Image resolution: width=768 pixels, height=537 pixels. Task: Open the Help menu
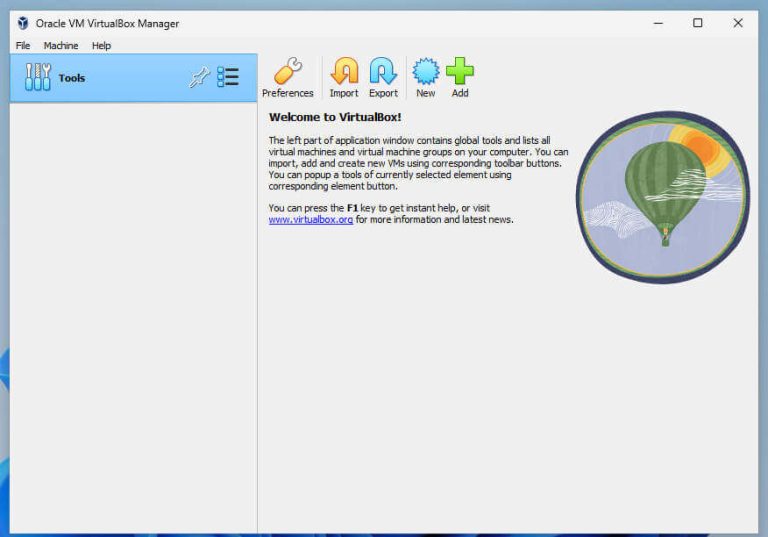(101, 46)
